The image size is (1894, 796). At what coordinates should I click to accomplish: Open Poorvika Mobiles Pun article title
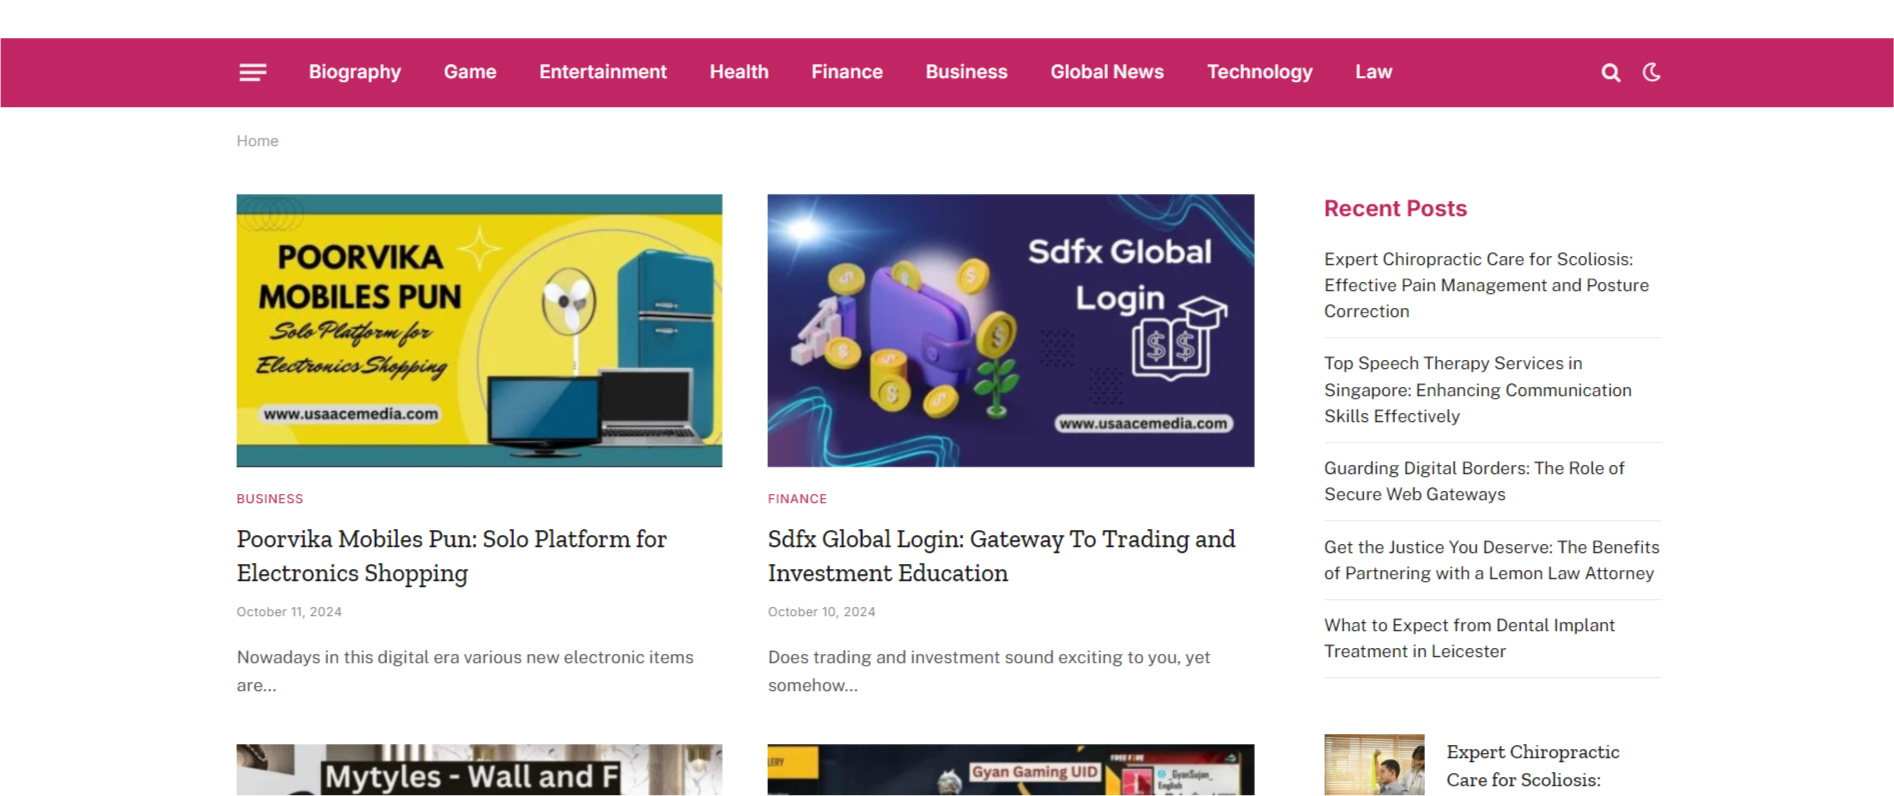pos(452,556)
